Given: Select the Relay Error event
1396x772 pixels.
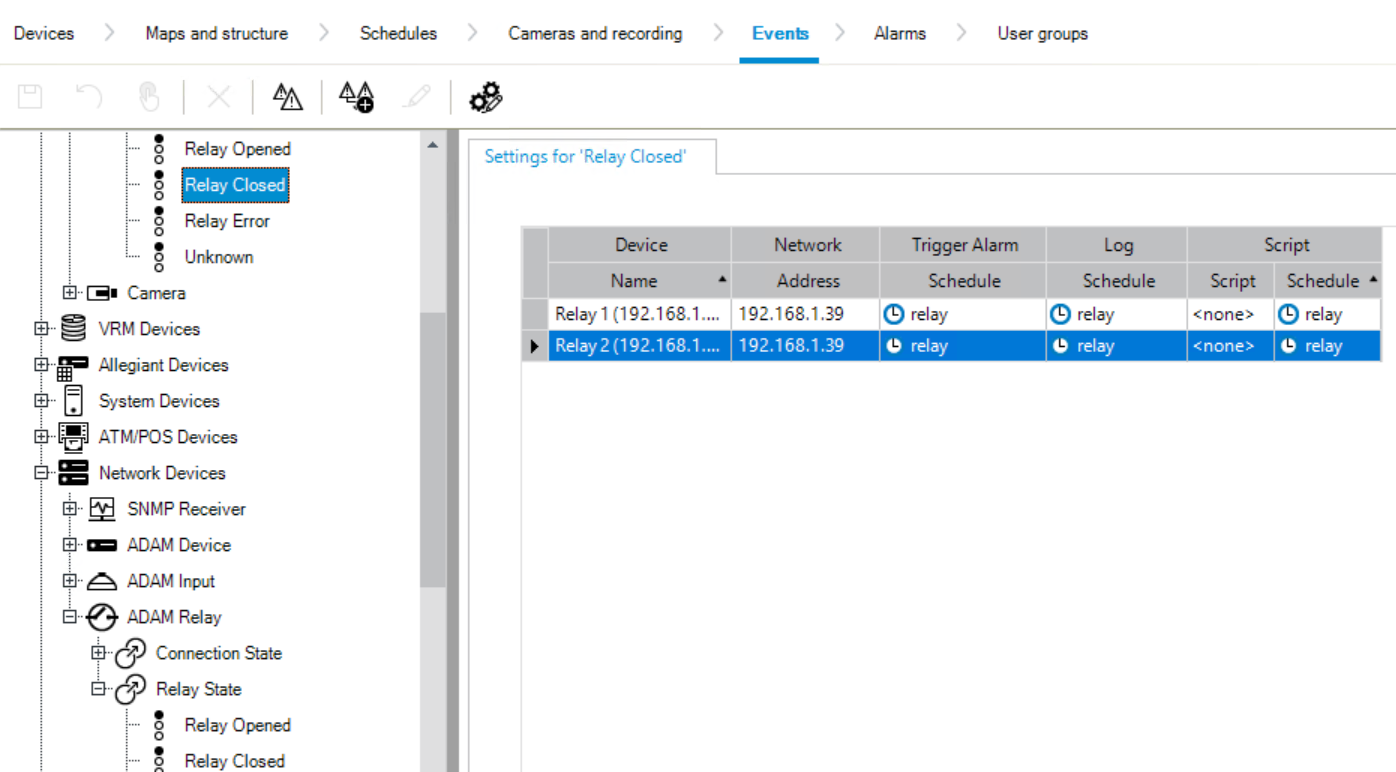Looking at the screenshot, I should tap(227, 221).
